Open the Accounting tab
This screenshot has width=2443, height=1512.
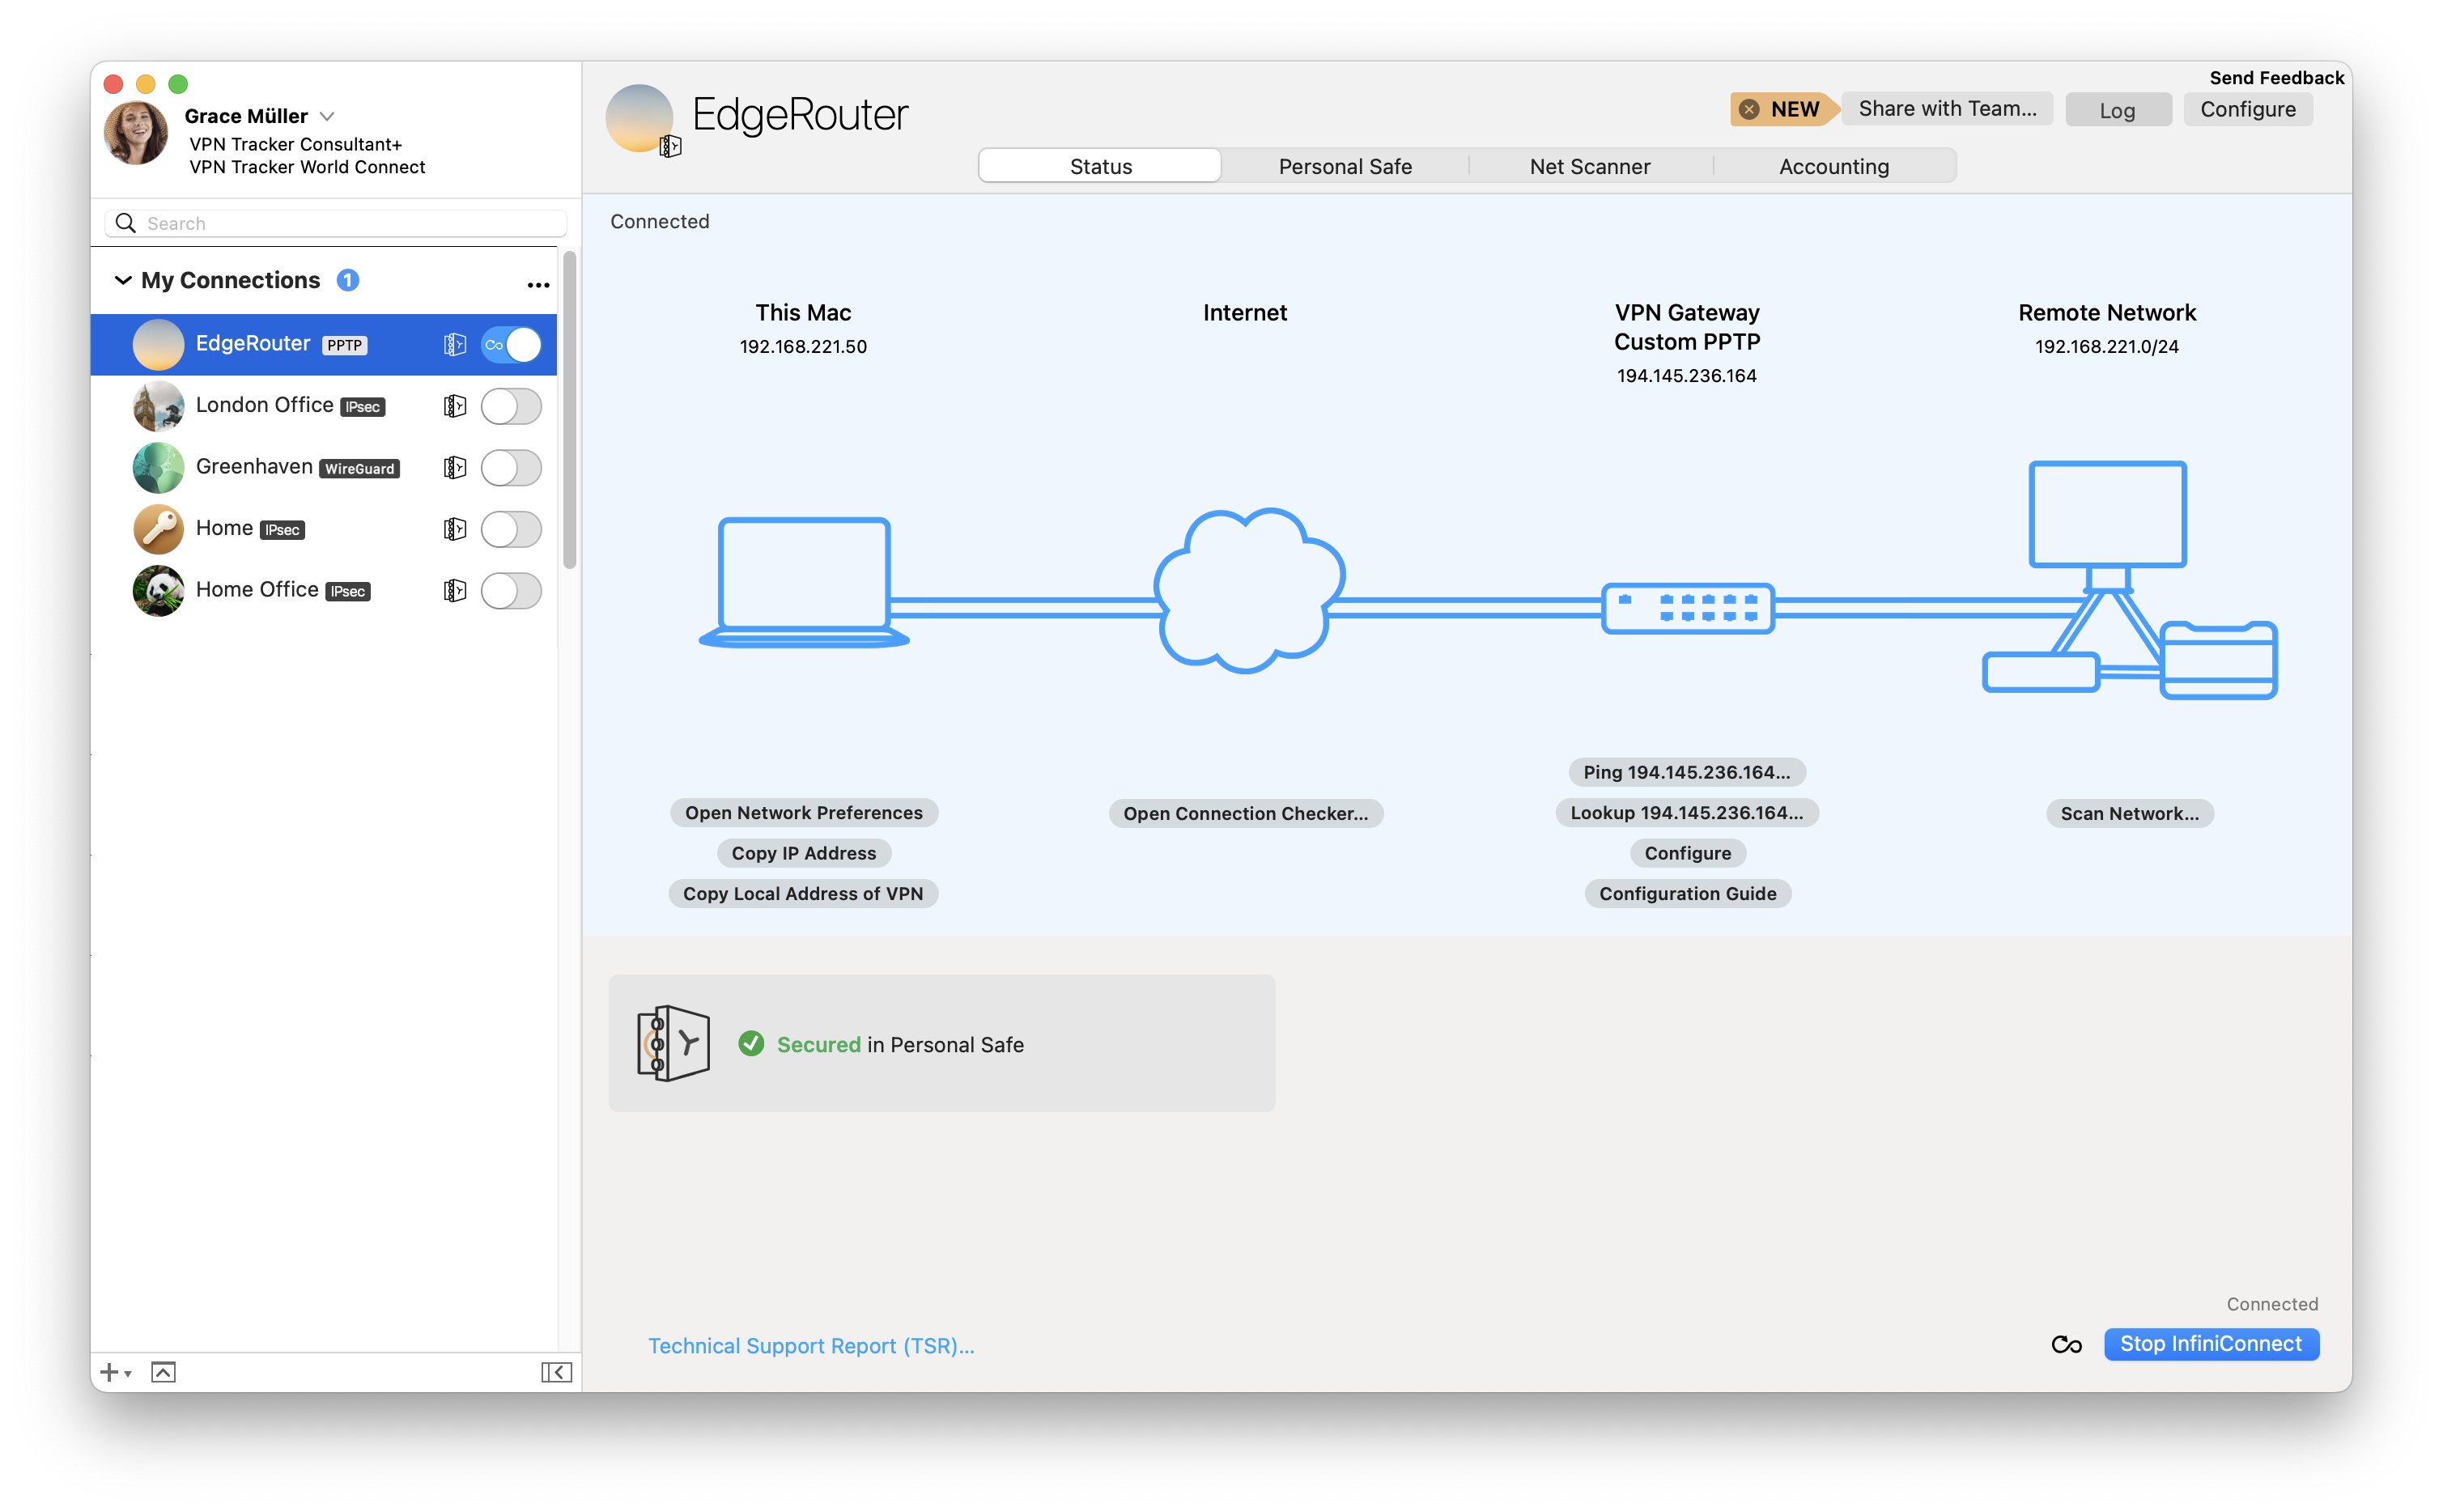coord(1833,166)
